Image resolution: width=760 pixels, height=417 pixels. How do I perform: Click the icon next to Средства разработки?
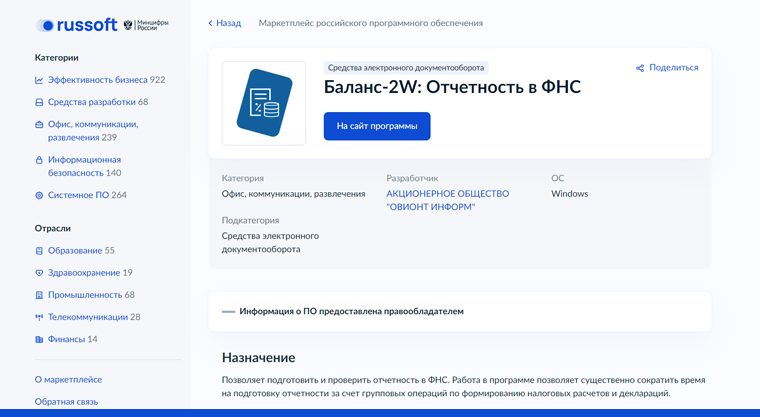click(39, 102)
